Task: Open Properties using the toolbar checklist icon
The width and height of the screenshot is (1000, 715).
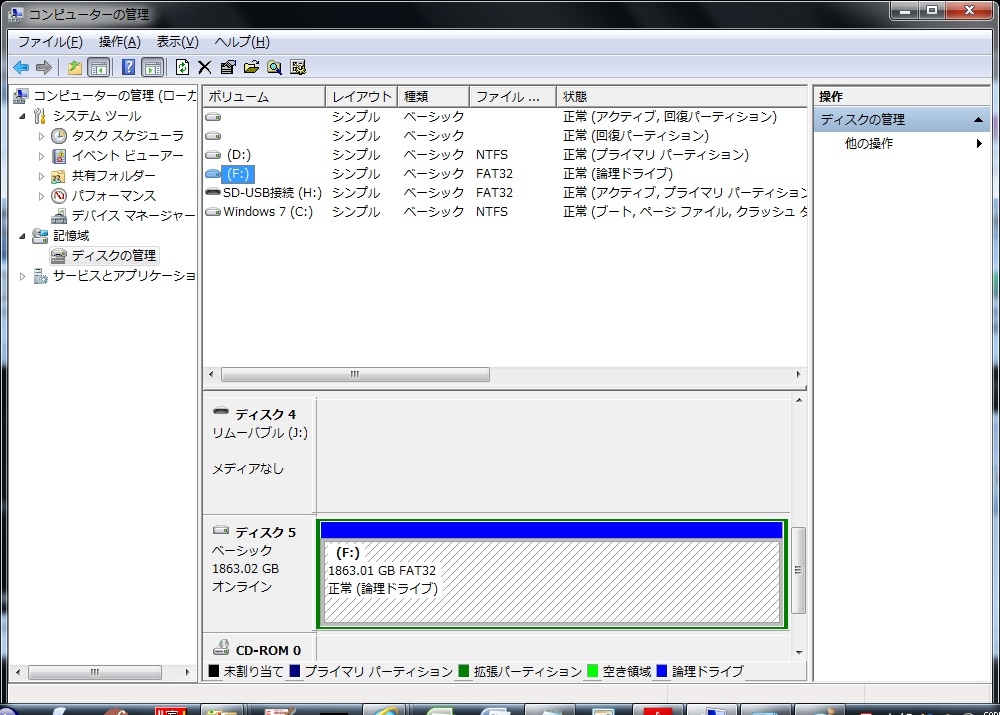Action: (x=228, y=67)
